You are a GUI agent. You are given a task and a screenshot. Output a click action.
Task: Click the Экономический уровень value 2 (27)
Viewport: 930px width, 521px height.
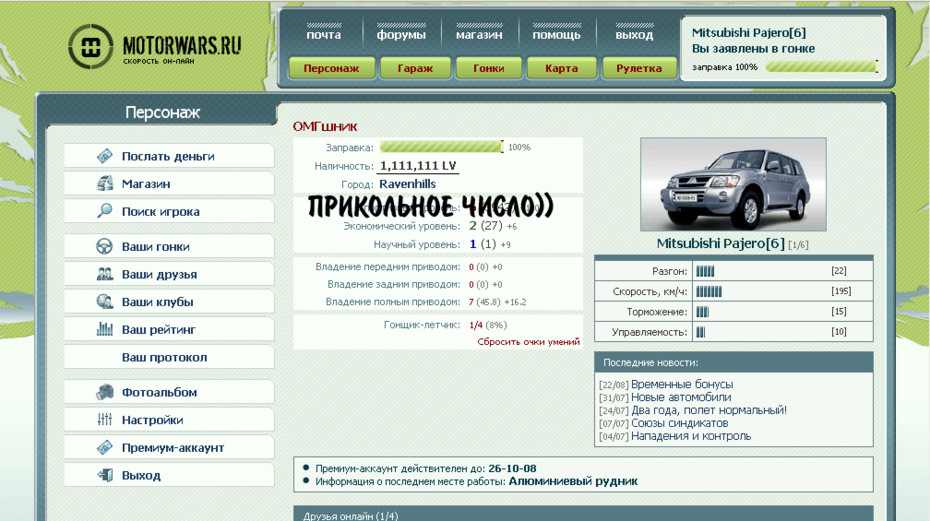[x=486, y=225]
